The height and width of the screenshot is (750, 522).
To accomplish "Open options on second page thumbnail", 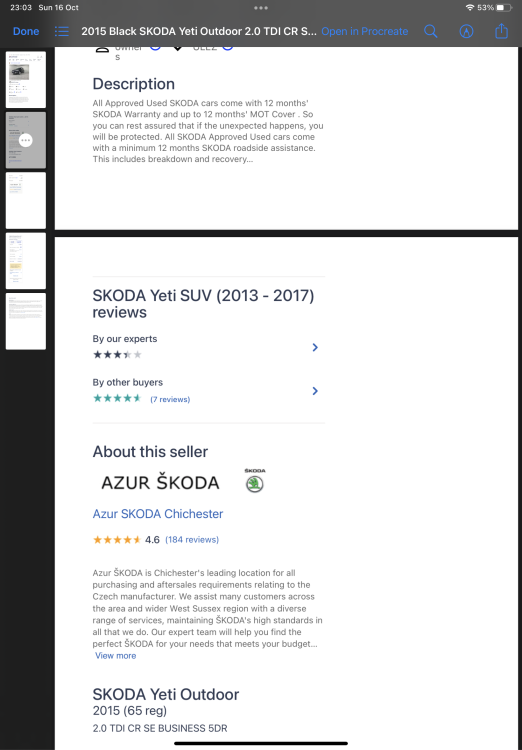I will click(26, 140).
